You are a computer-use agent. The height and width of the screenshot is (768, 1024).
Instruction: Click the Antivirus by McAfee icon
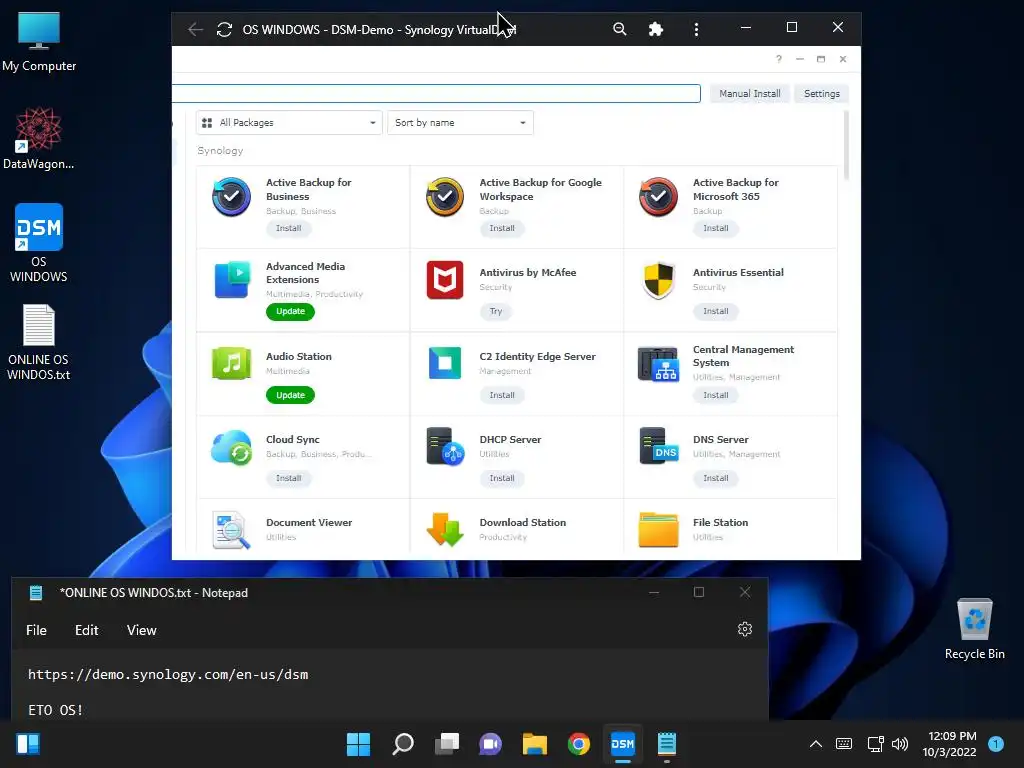coord(445,280)
